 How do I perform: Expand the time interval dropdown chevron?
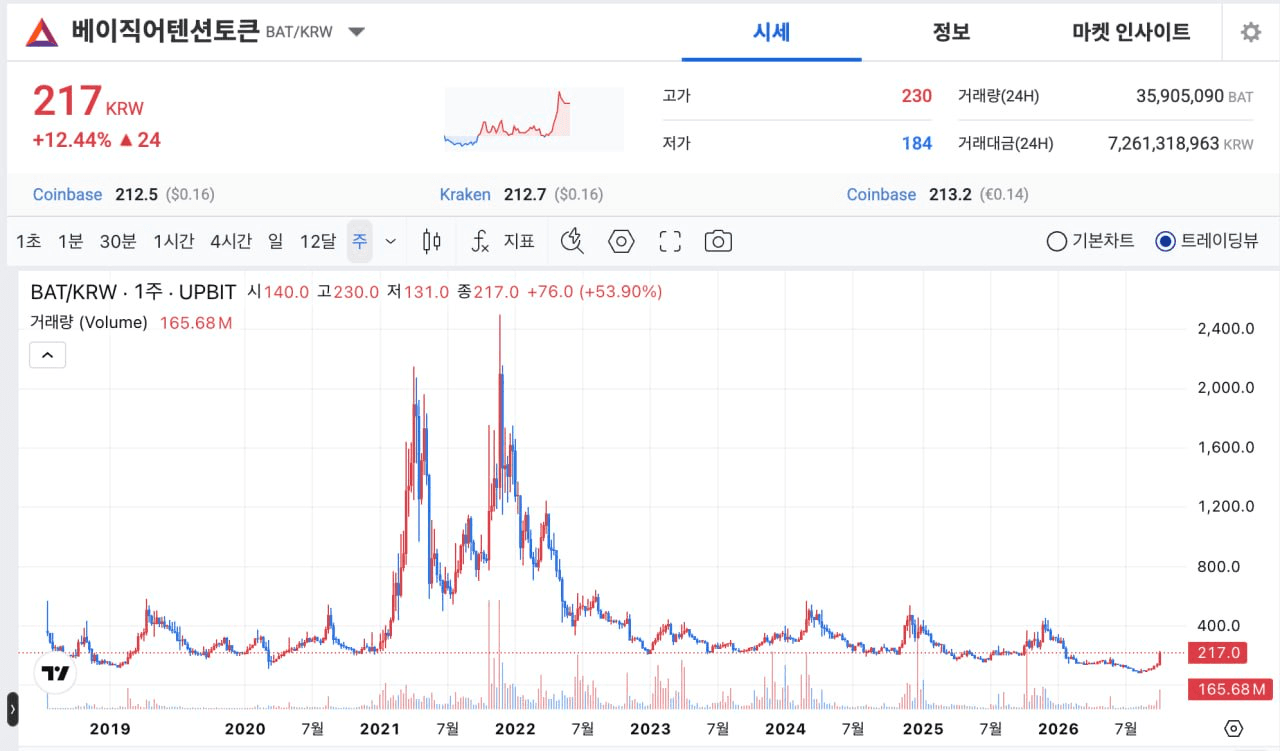point(390,241)
